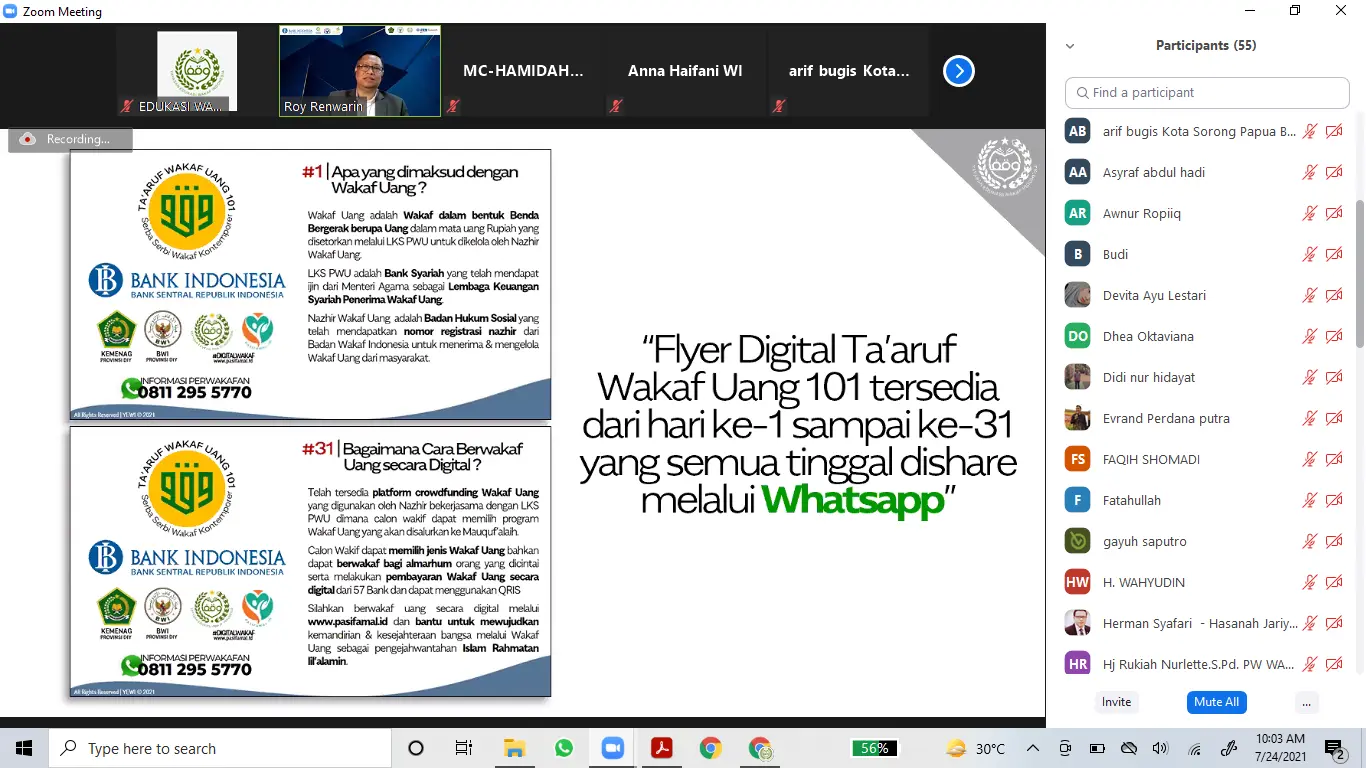1366x768 pixels.
Task: Click the 30°C weather widget
Action: tap(975, 748)
